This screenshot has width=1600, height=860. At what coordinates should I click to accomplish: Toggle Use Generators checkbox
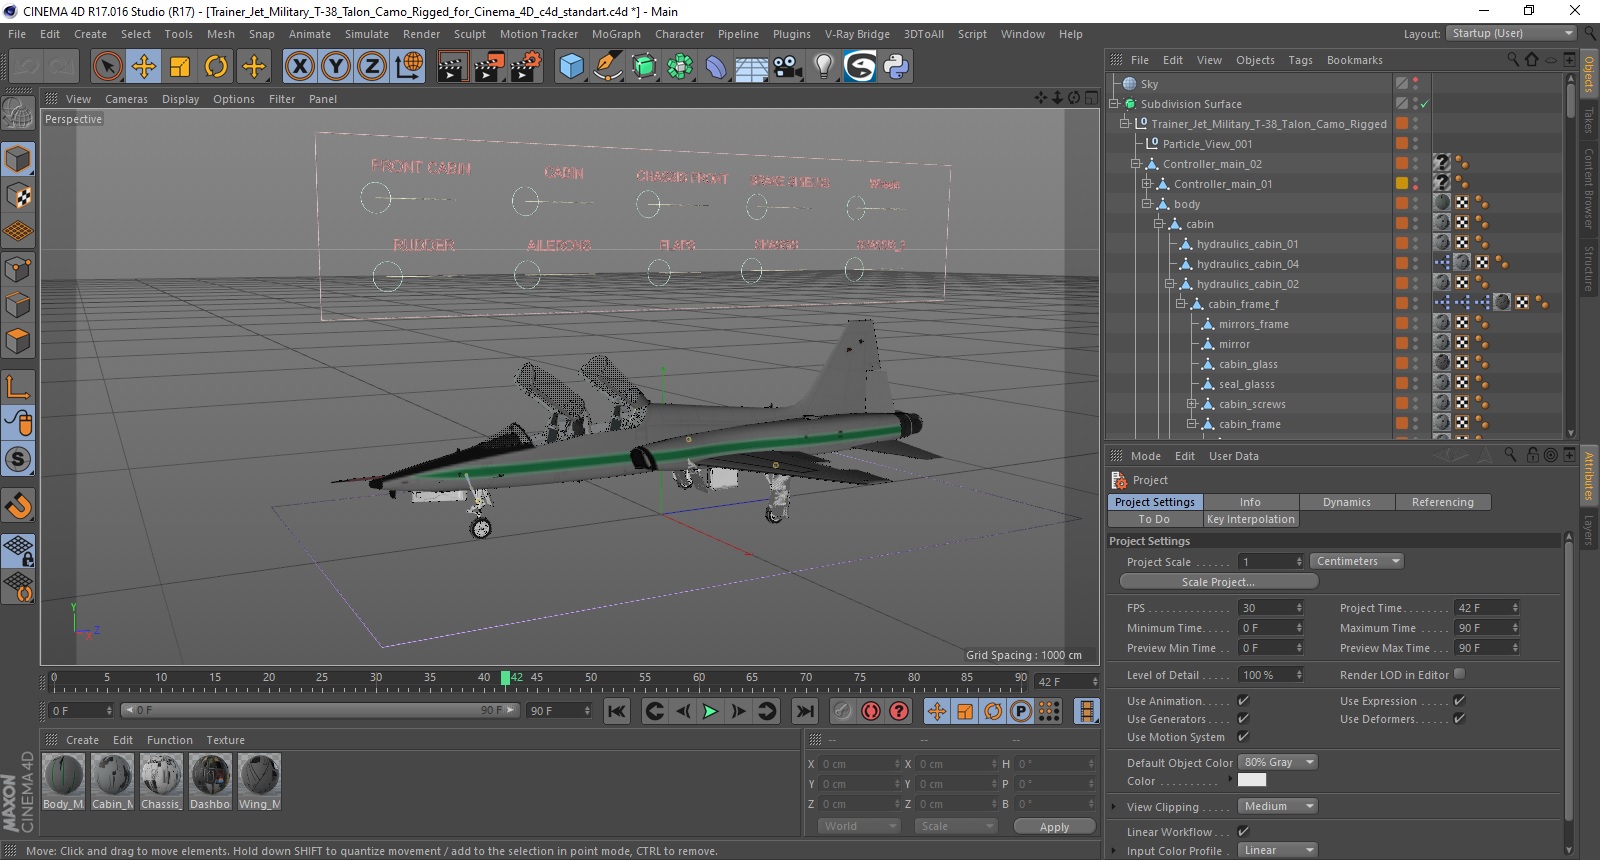pos(1243,718)
